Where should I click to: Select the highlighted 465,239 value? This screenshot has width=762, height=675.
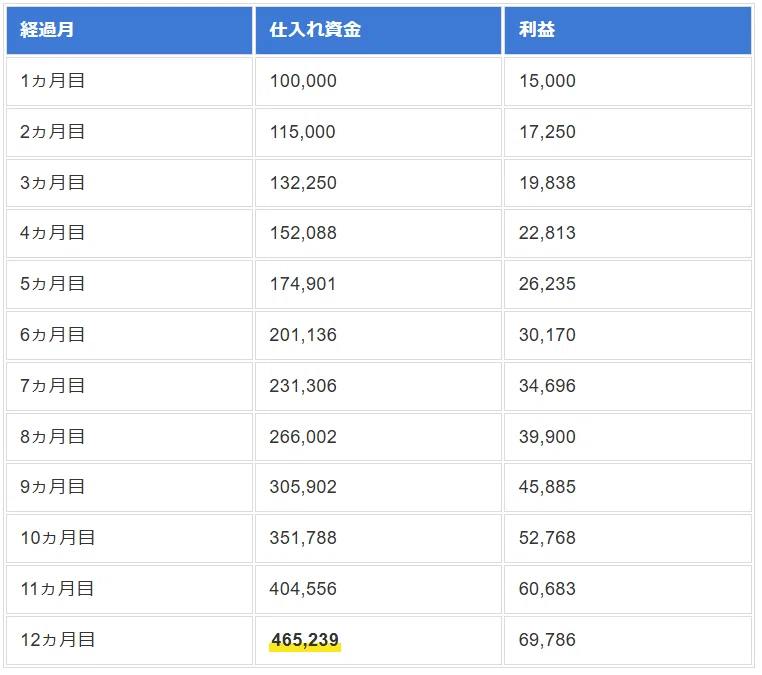(x=305, y=640)
